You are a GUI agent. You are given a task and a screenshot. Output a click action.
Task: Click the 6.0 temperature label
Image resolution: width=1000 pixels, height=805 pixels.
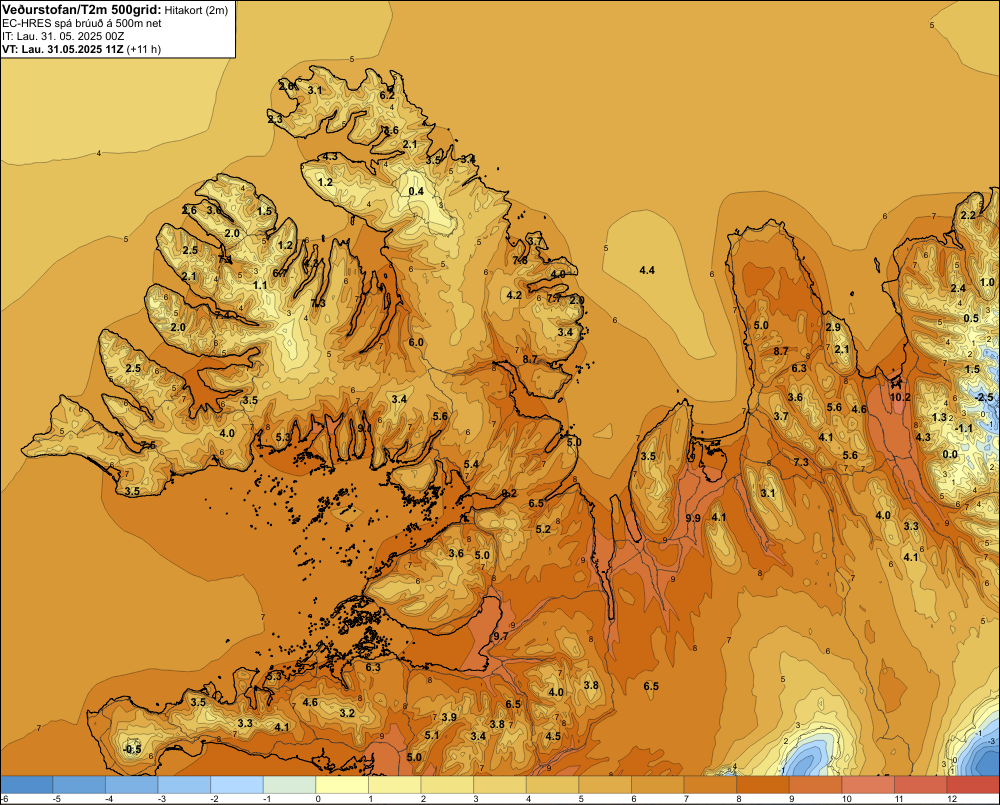coord(416,343)
